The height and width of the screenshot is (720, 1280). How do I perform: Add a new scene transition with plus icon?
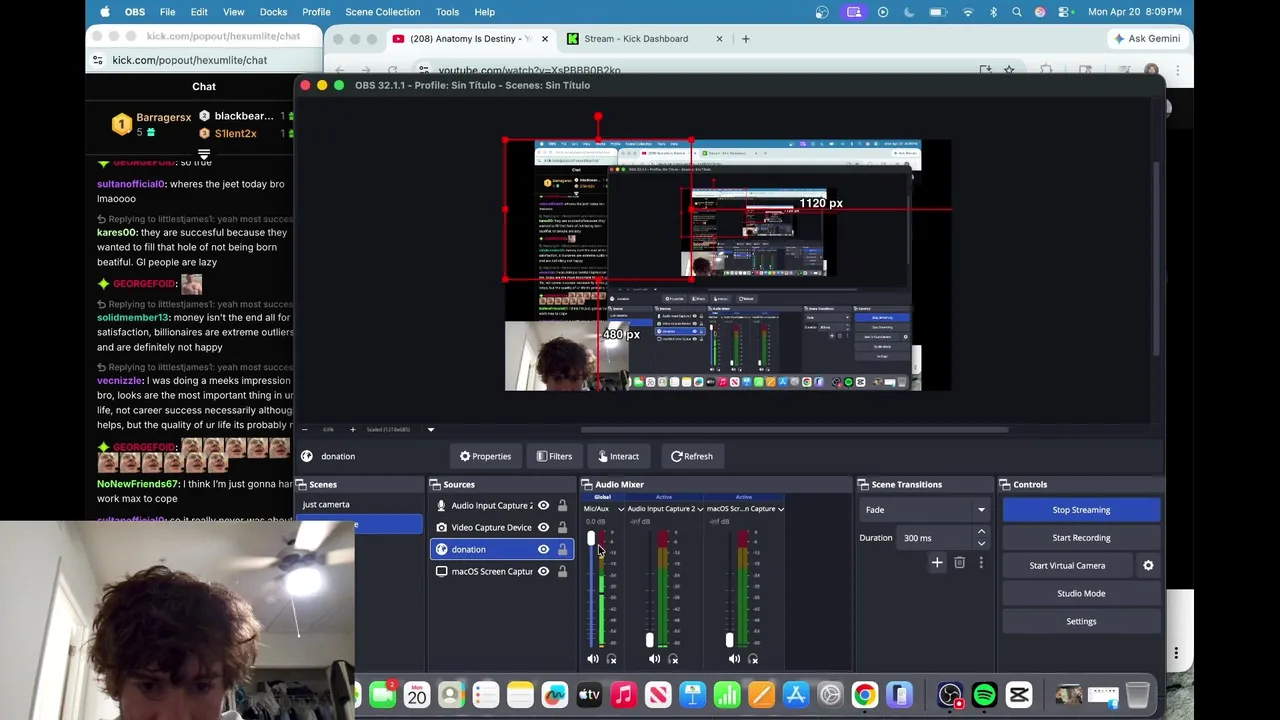pos(937,563)
